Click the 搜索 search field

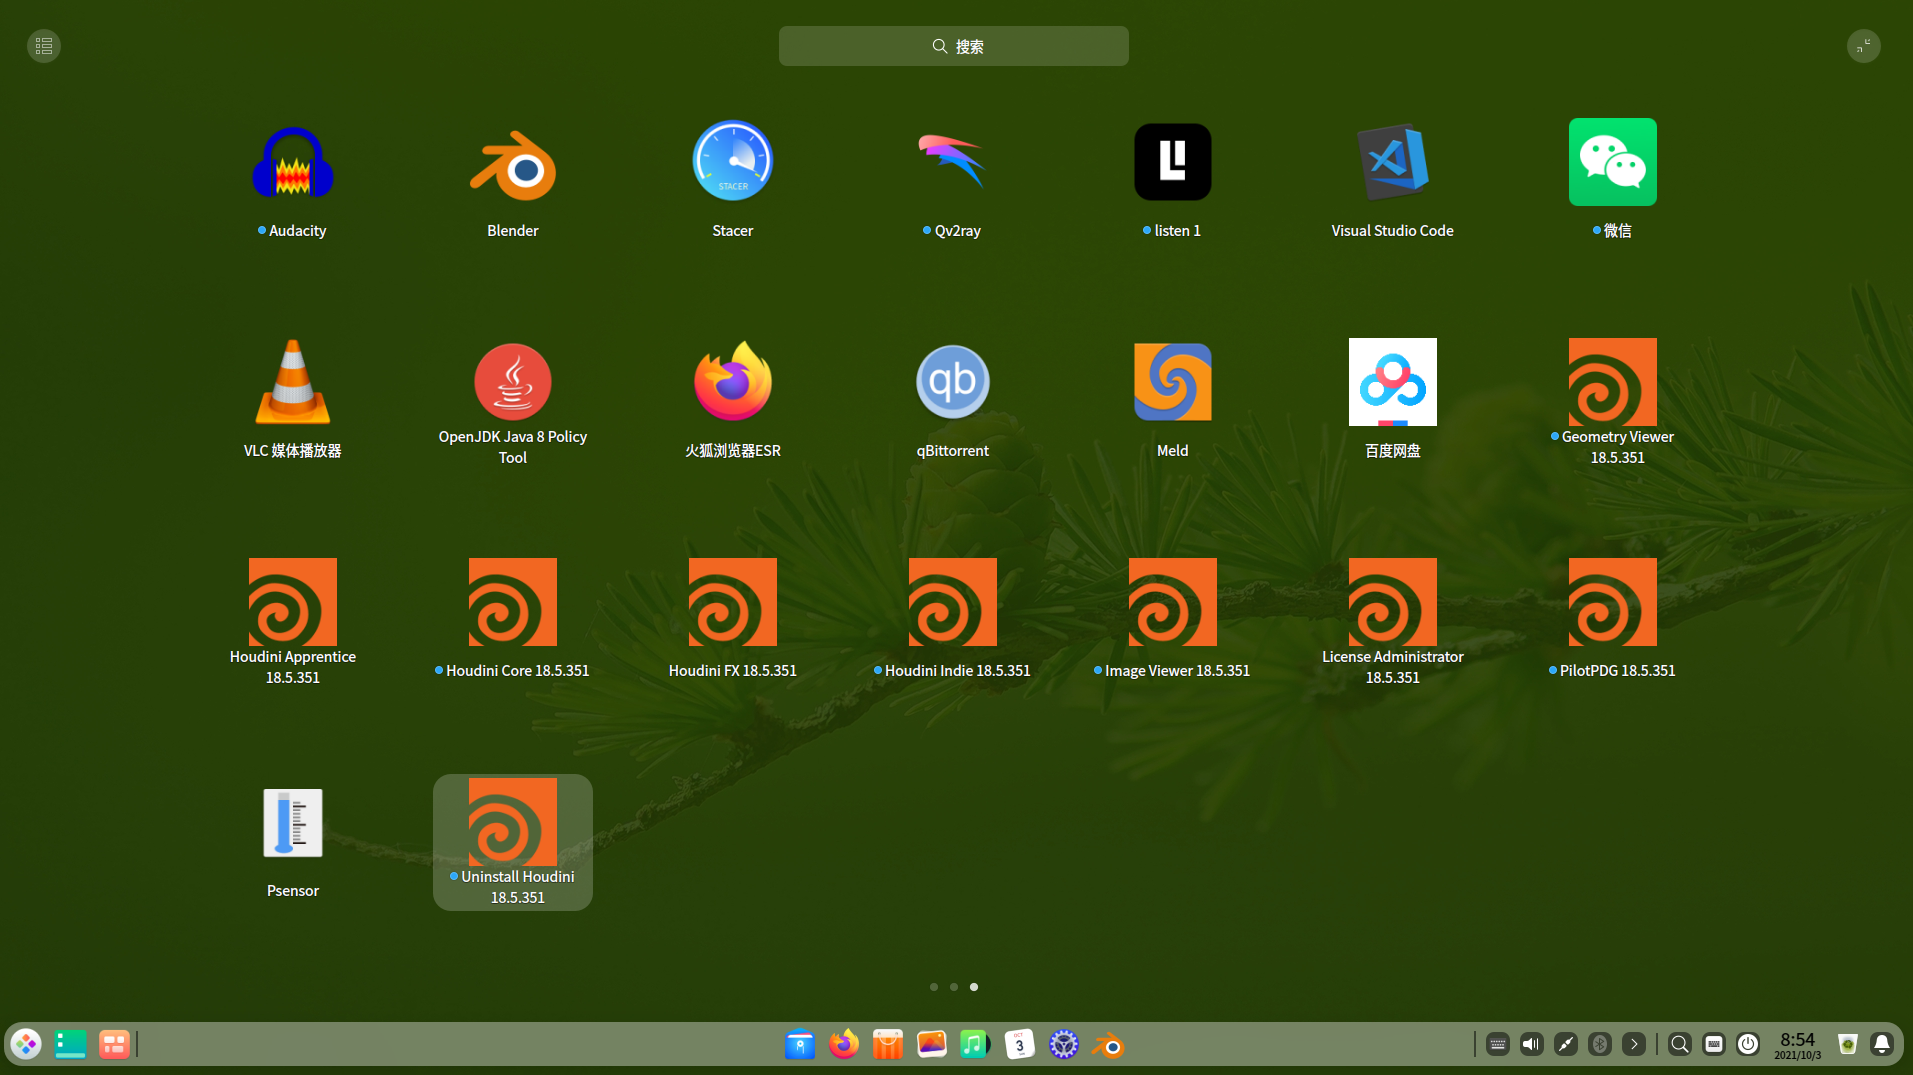click(953, 46)
